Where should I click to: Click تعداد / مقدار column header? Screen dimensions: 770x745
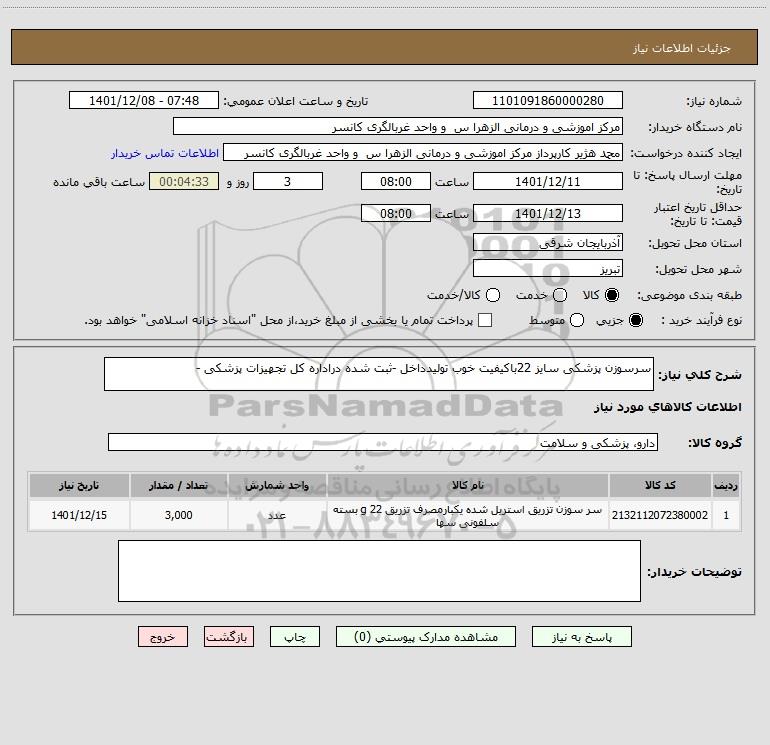179,485
